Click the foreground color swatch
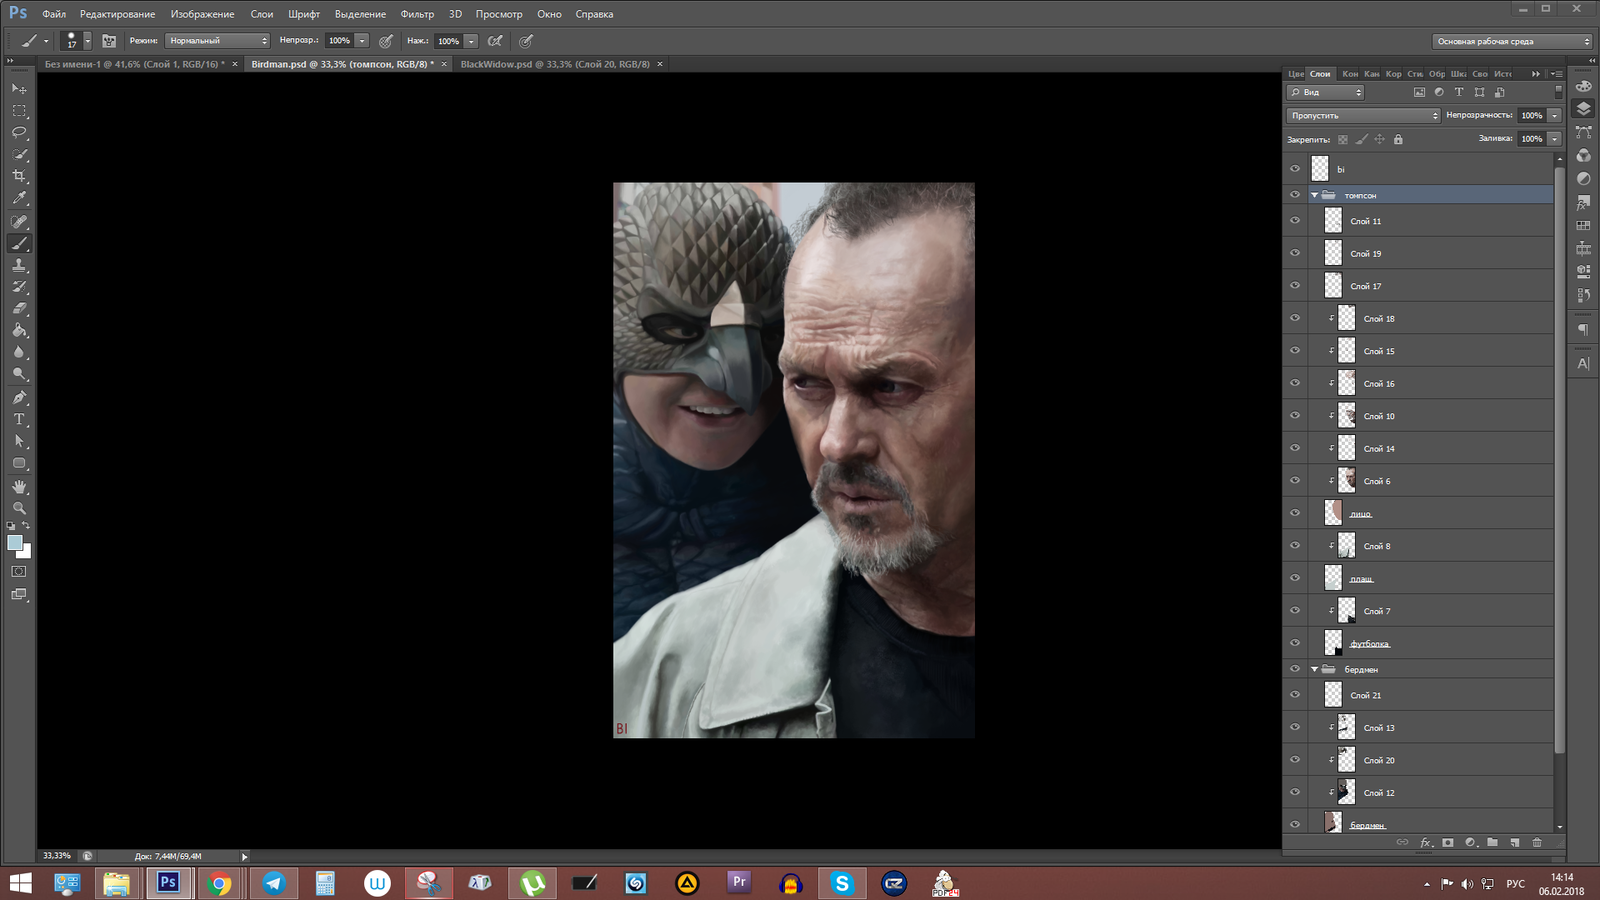Image resolution: width=1600 pixels, height=900 pixels. coord(14,543)
